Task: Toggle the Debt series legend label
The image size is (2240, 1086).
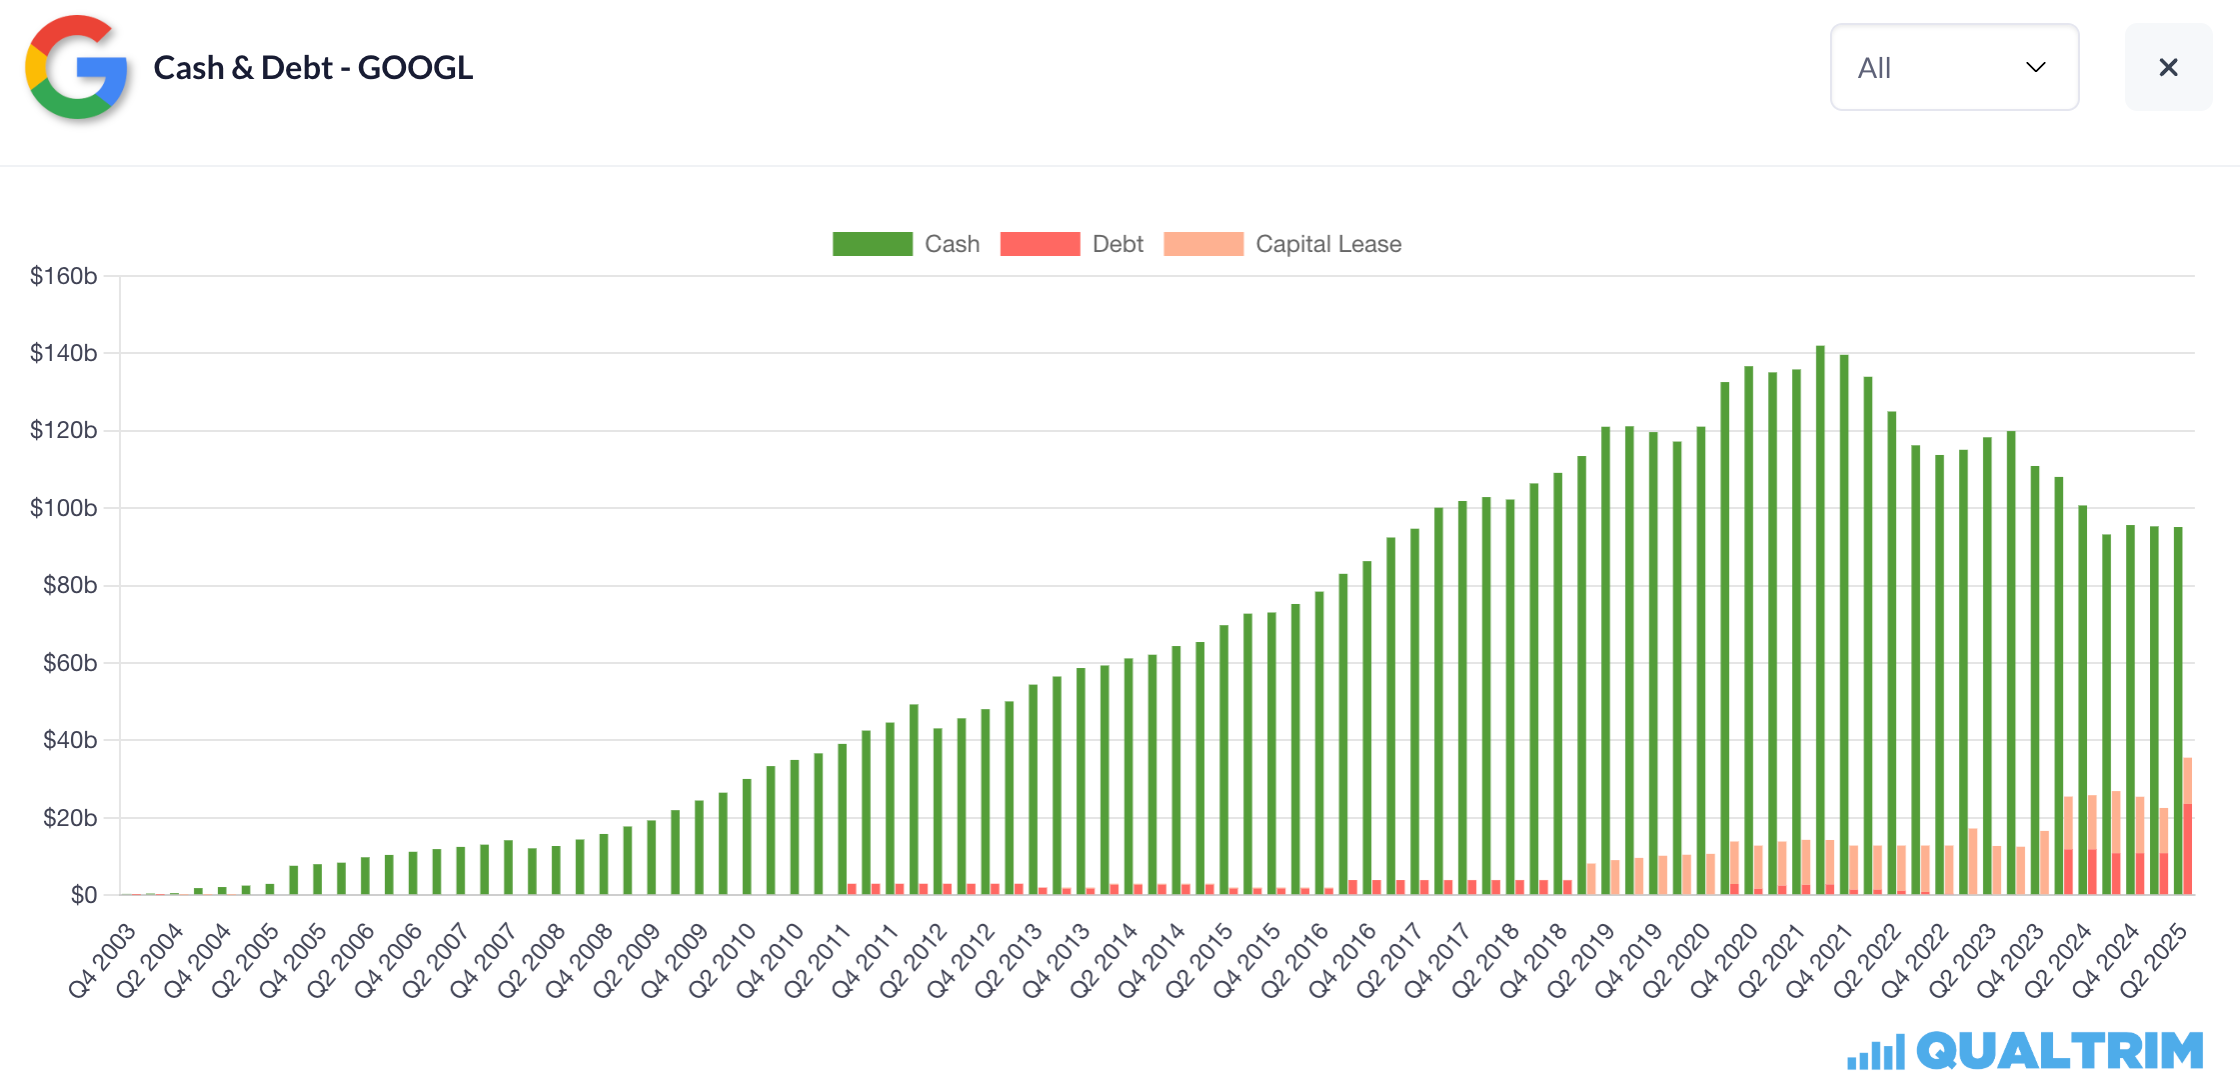Action: [x=1117, y=244]
